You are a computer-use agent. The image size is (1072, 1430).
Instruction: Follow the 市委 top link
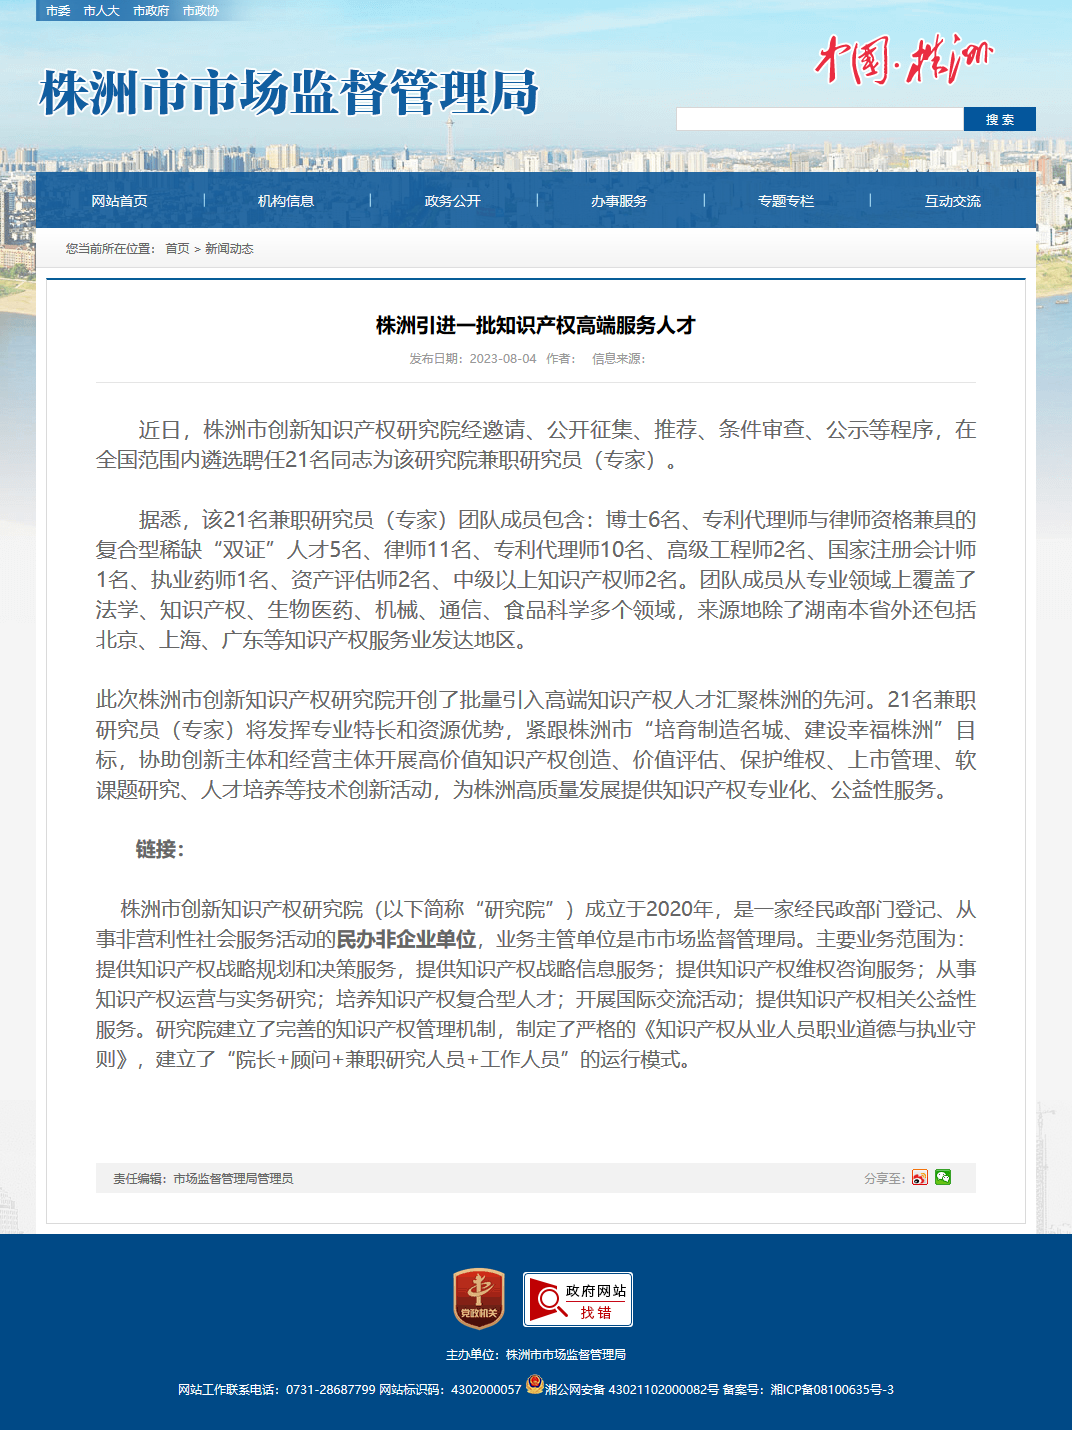click(x=58, y=11)
